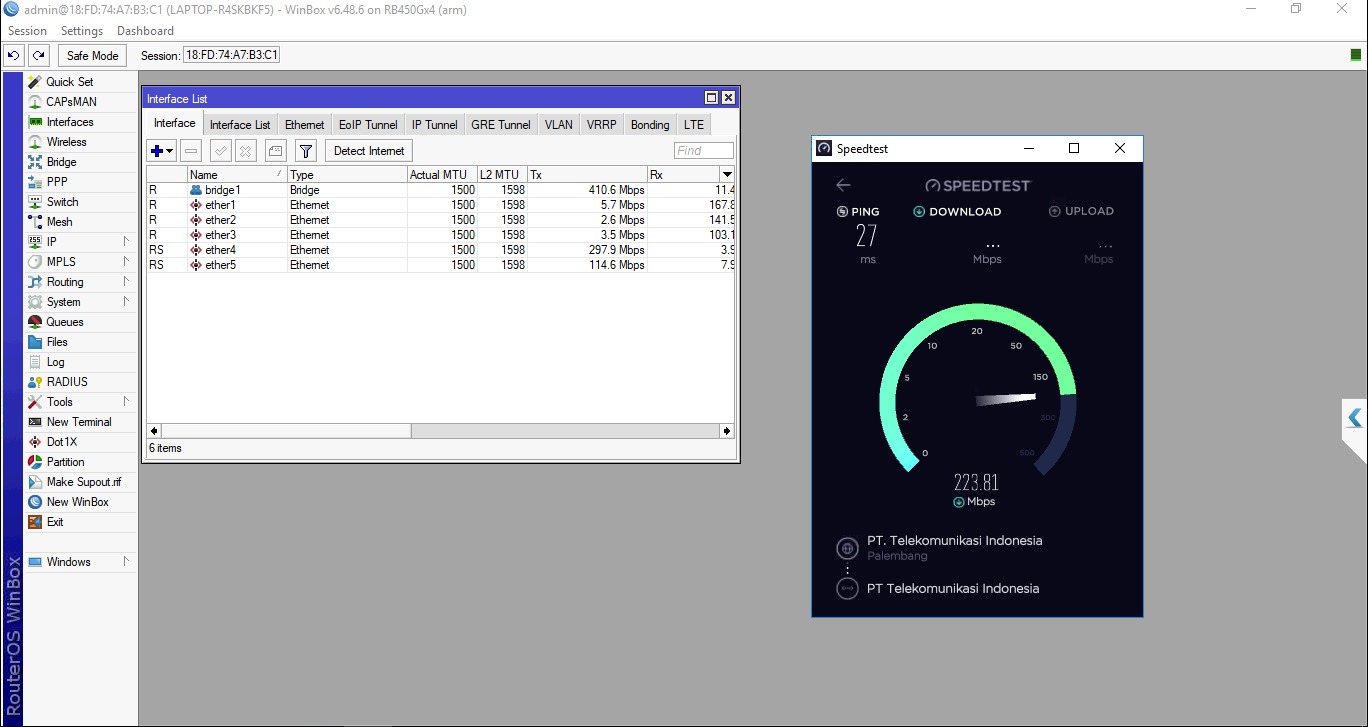This screenshot has width=1368, height=727.
Task: Select the ether4 interface row
Action: point(441,250)
